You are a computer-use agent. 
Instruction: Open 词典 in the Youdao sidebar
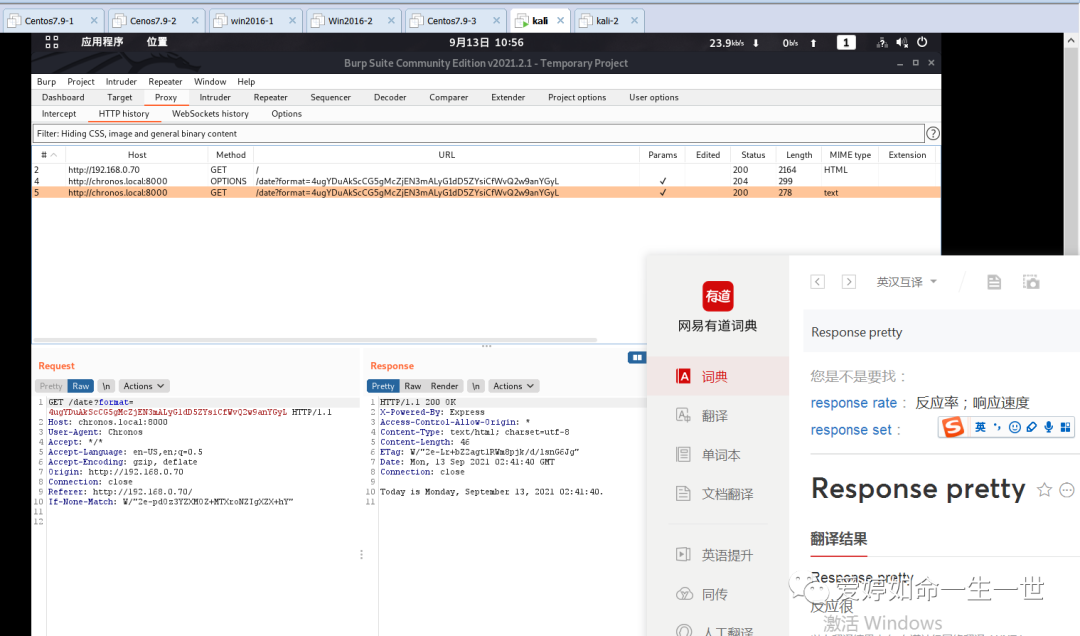(718, 376)
